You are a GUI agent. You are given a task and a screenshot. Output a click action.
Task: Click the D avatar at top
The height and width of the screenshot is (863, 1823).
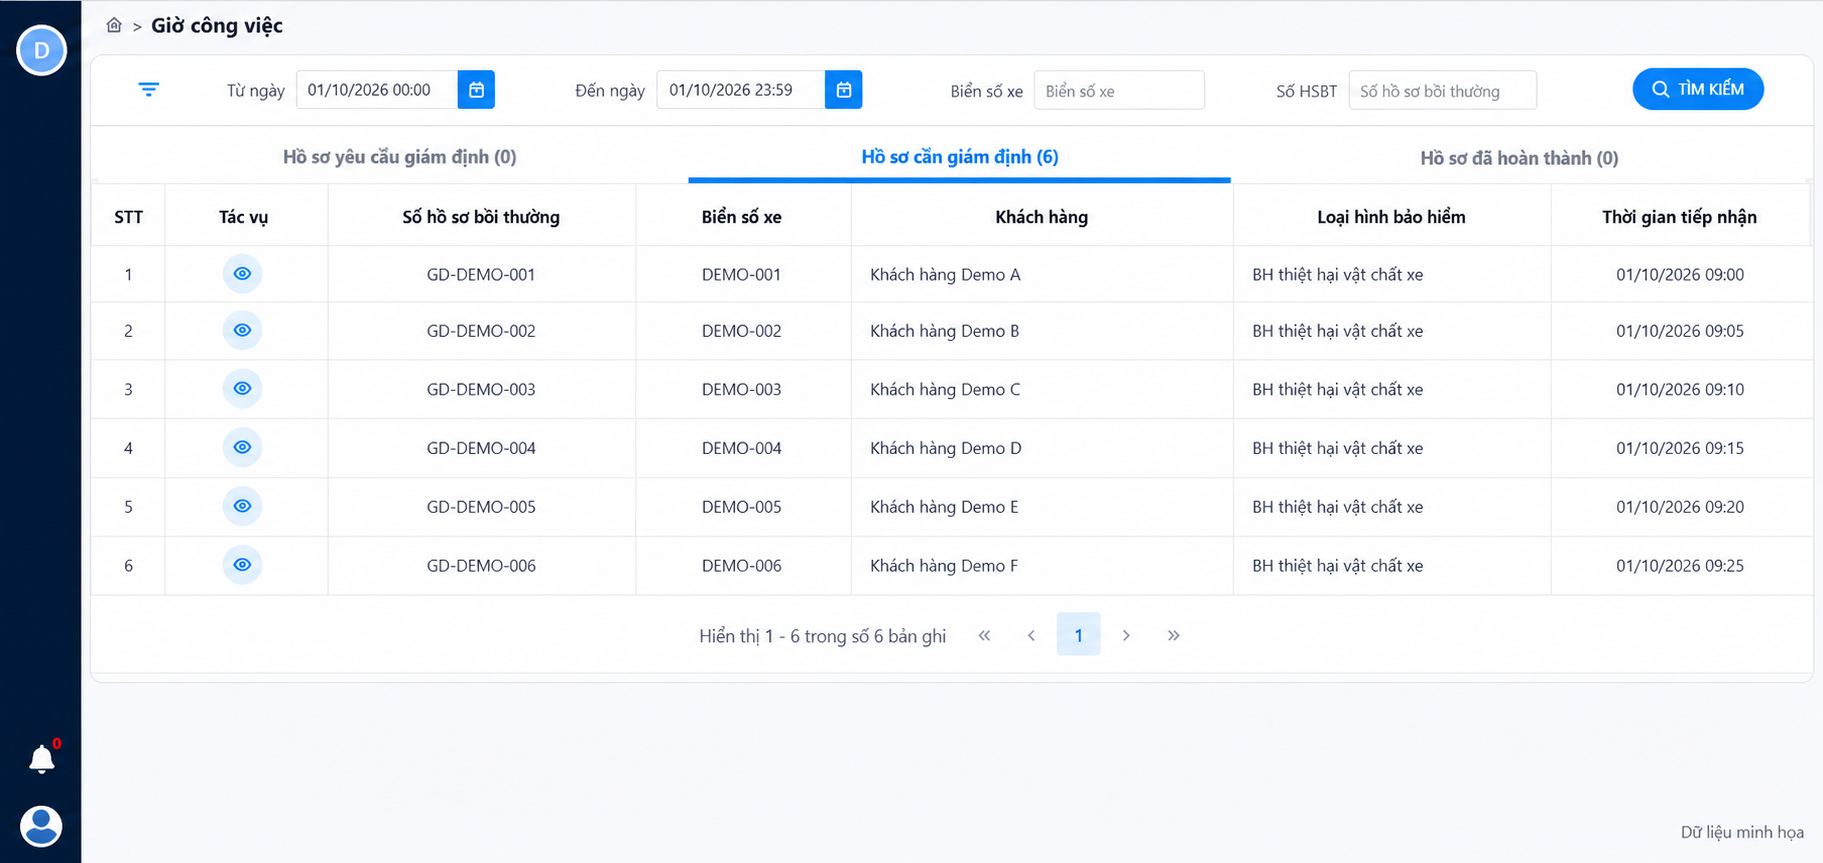tap(42, 50)
